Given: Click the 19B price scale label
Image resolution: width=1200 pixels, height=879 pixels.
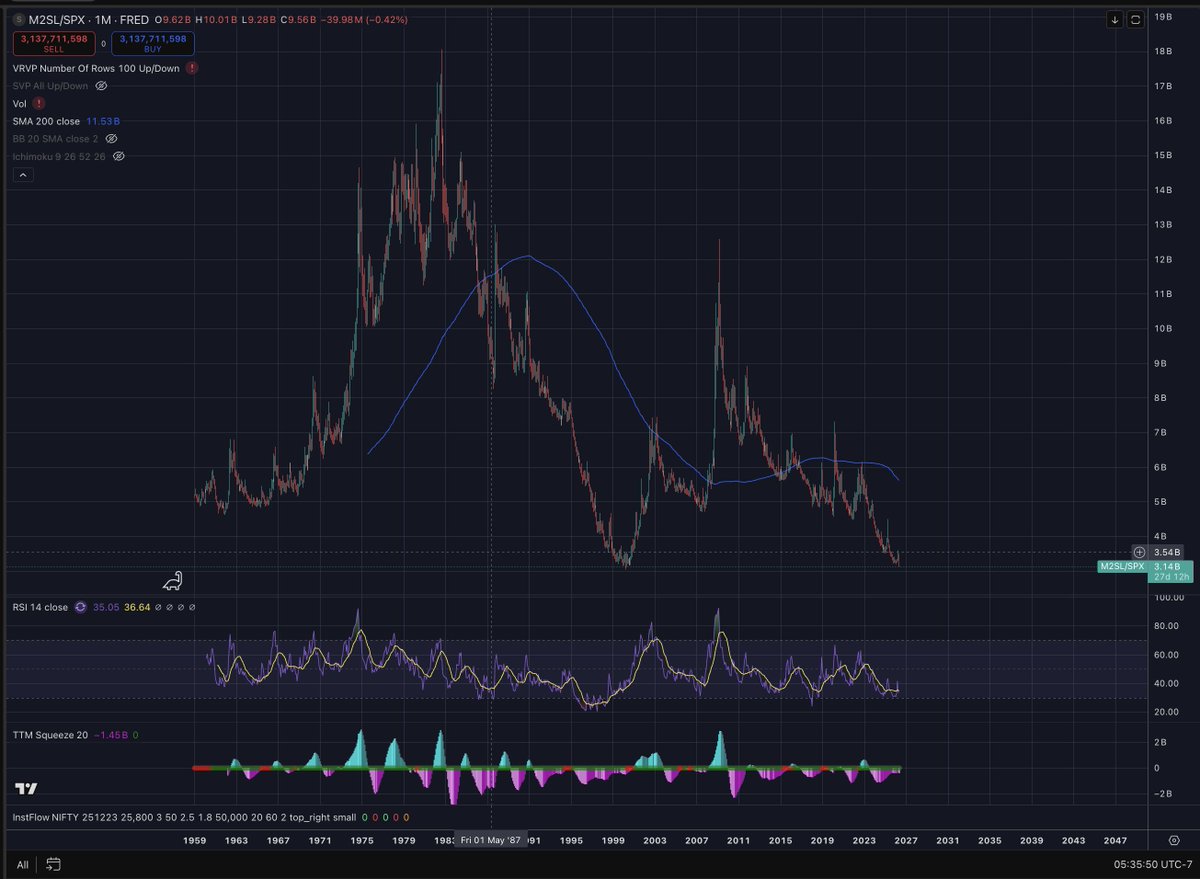Looking at the screenshot, I should point(1162,17).
